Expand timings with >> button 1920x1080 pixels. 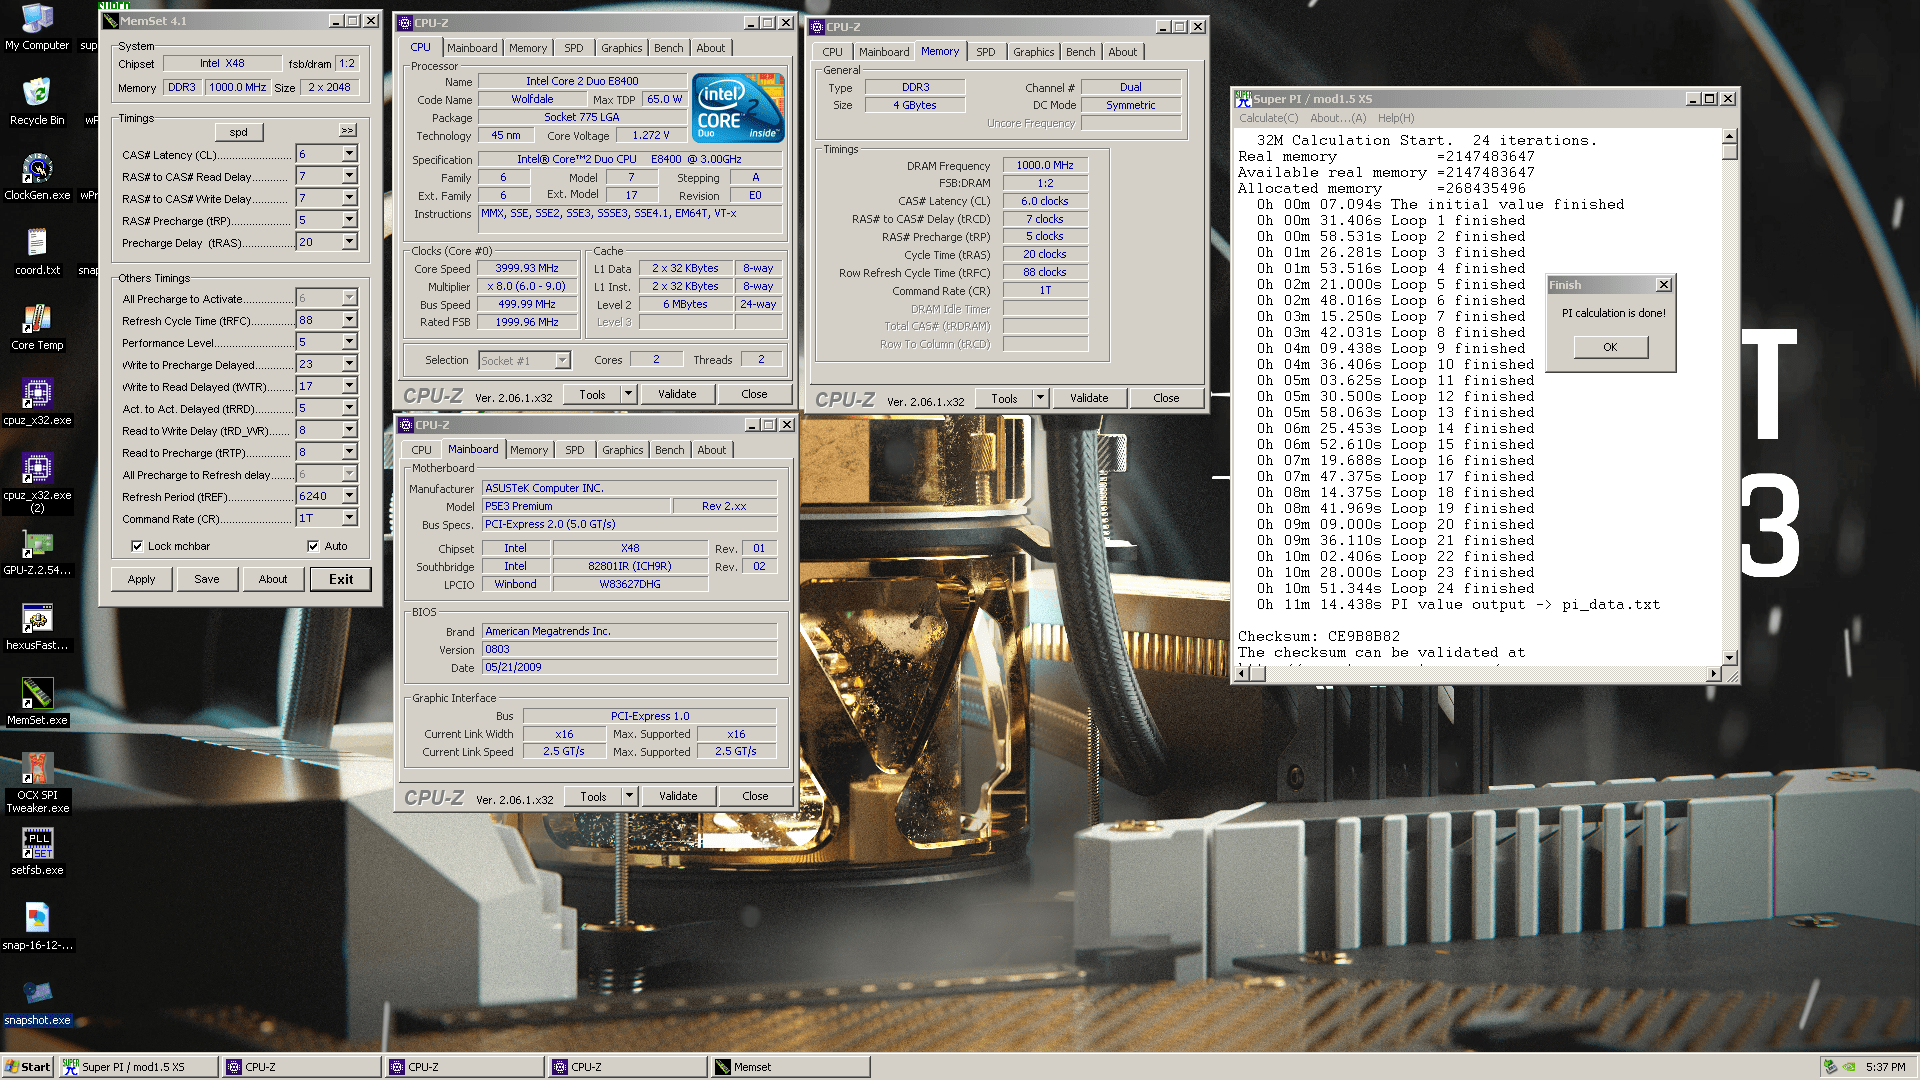[x=347, y=130]
